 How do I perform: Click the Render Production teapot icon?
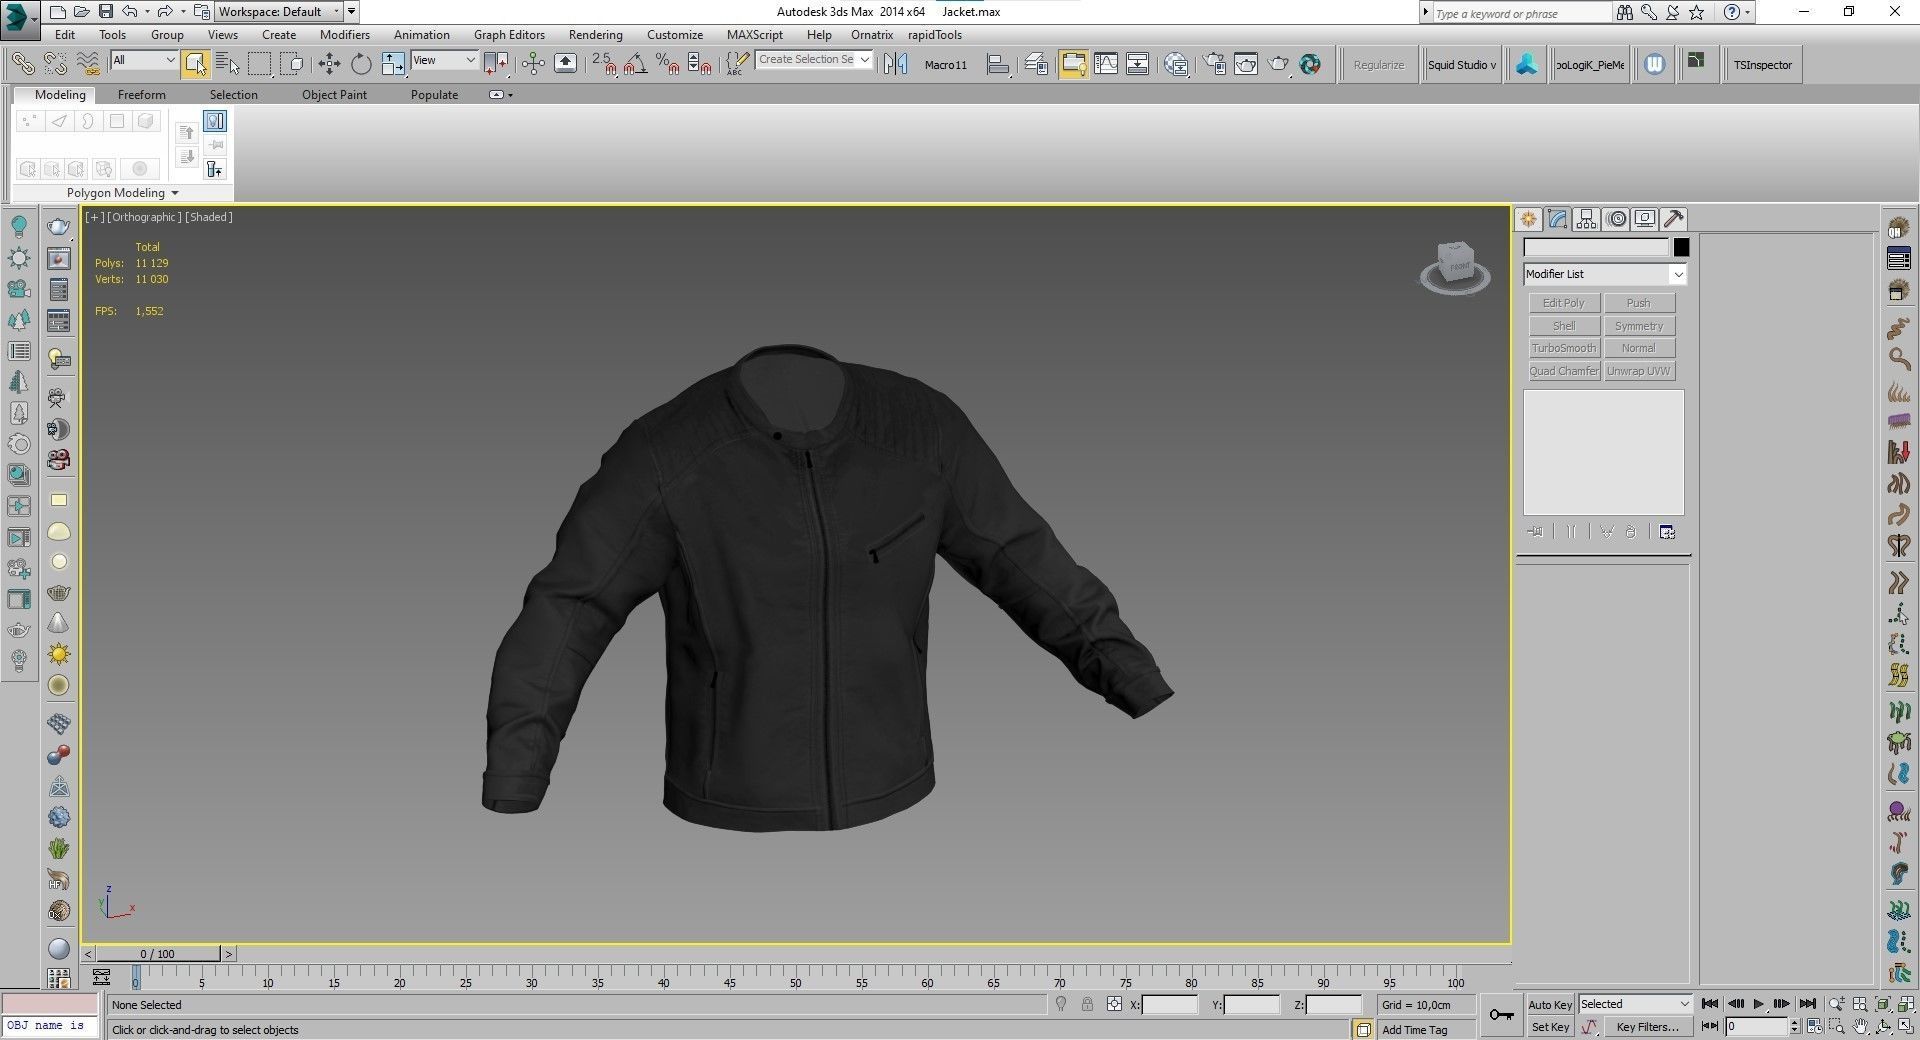1279,65
